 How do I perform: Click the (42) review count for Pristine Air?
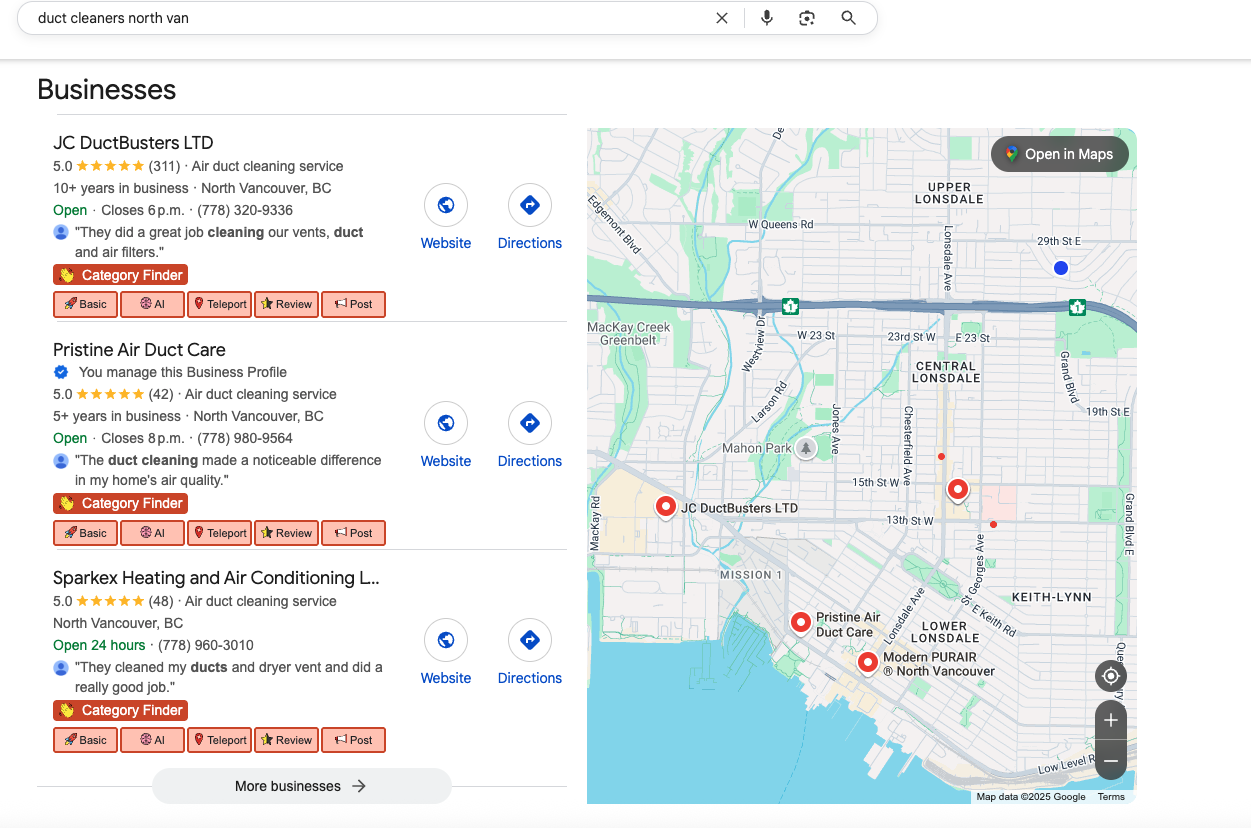tap(161, 394)
